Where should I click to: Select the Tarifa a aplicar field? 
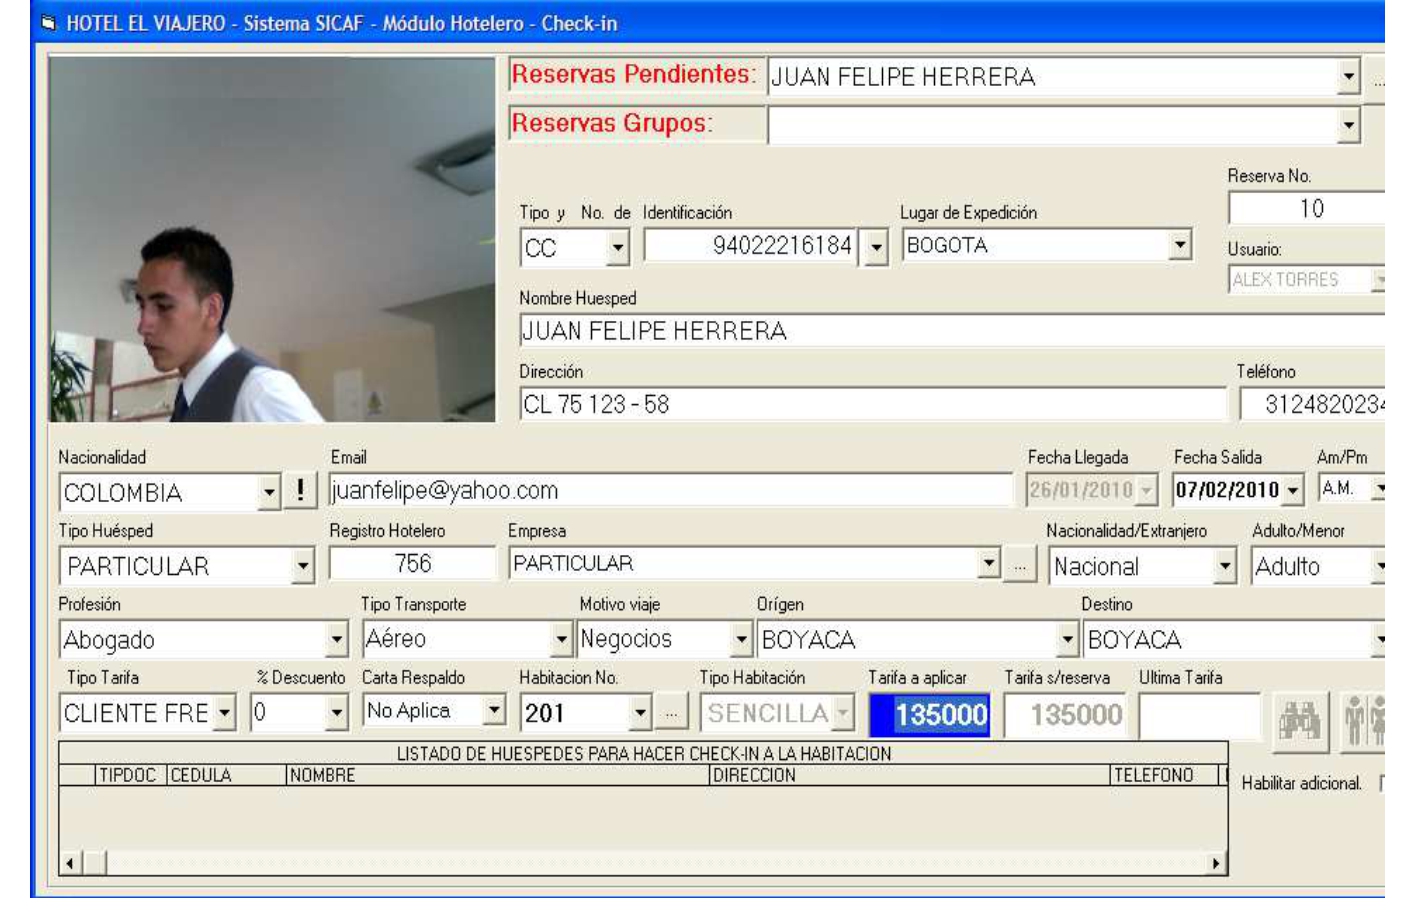click(x=929, y=715)
